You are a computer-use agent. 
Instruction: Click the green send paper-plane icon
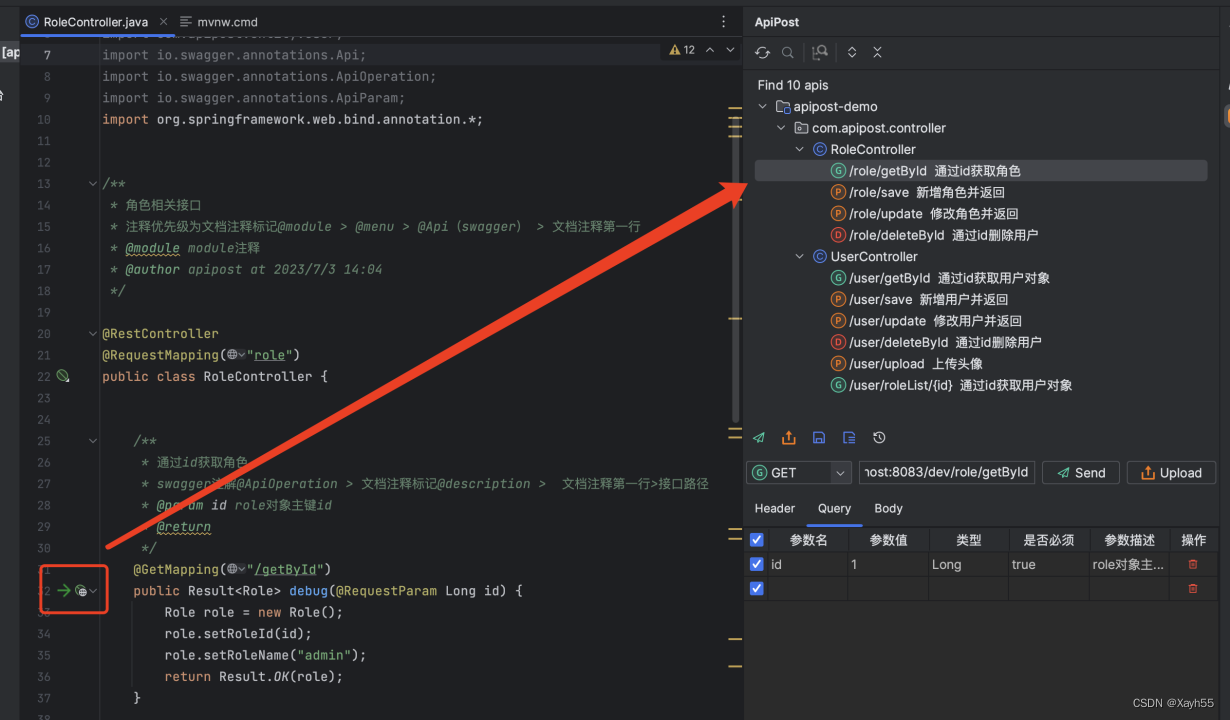pos(758,437)
